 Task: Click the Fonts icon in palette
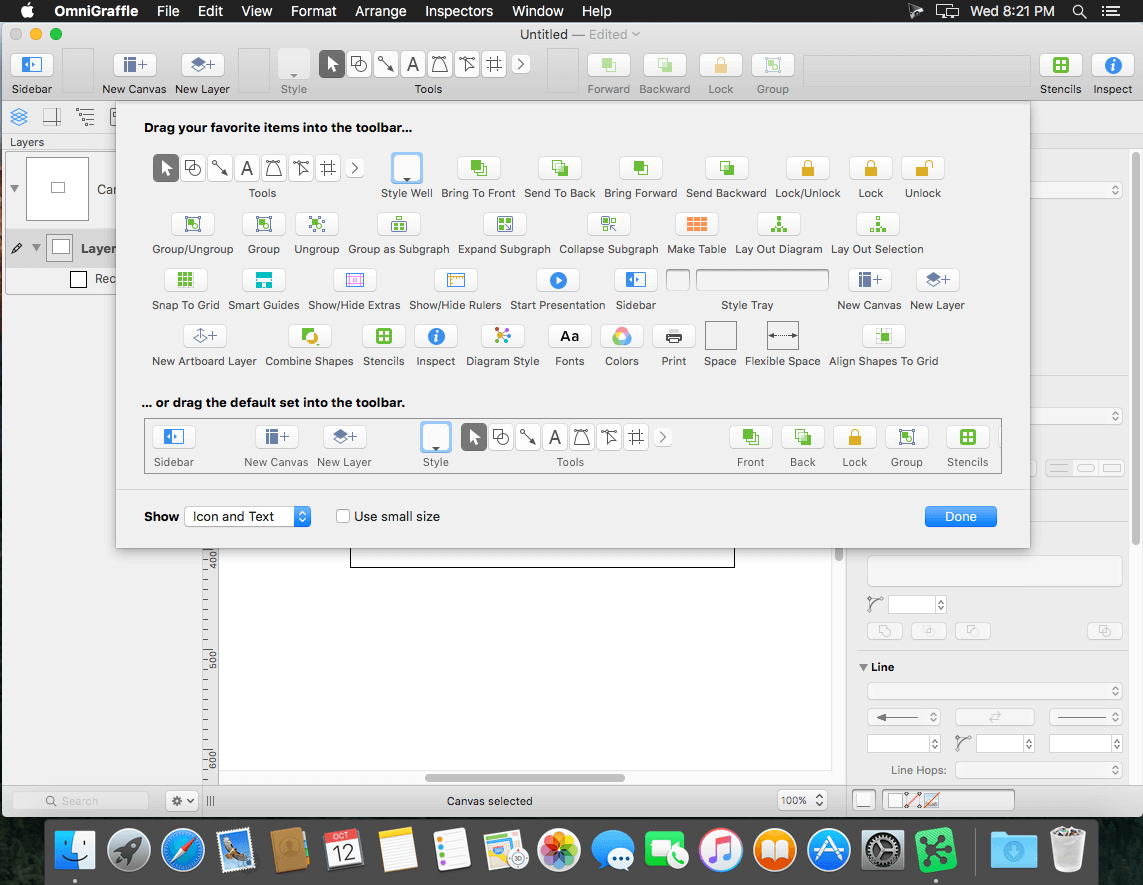(x=569, y=336)
